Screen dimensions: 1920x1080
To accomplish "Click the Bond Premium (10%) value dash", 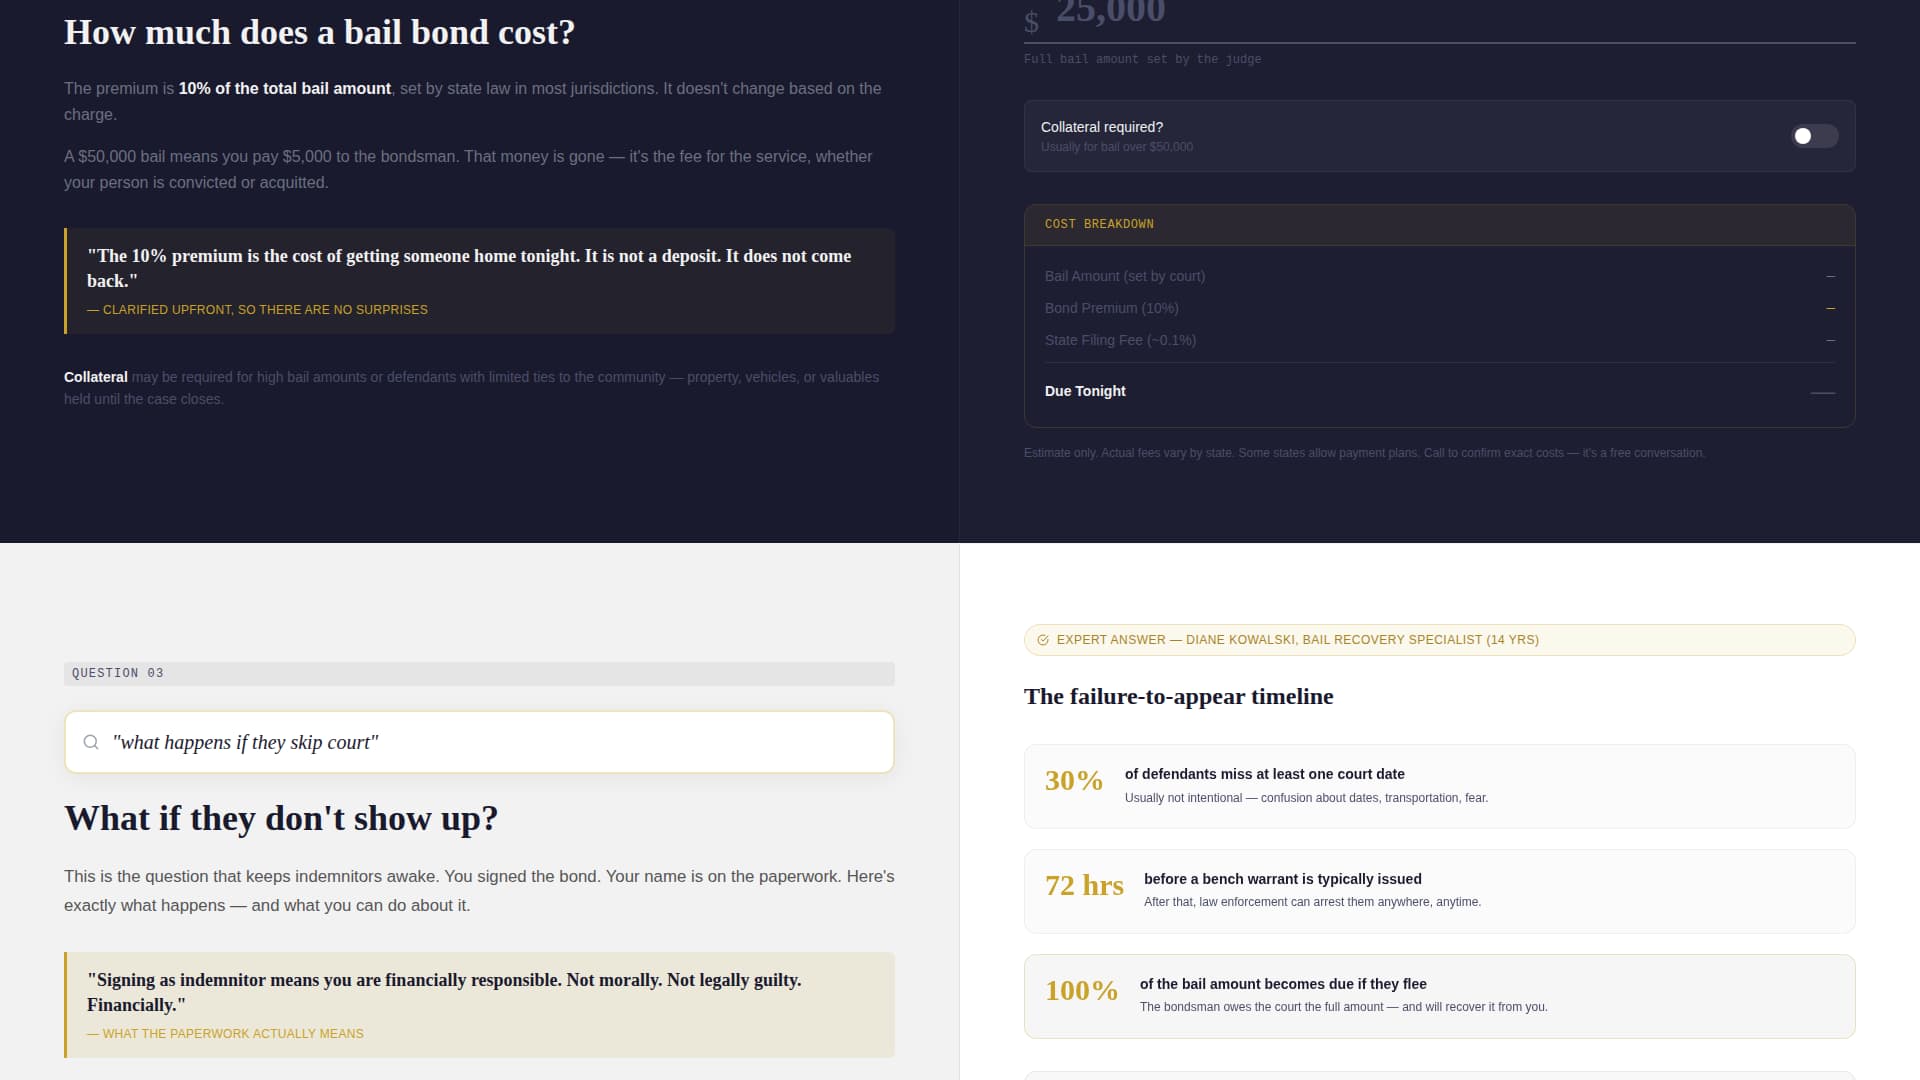I will coord(1830,308).
